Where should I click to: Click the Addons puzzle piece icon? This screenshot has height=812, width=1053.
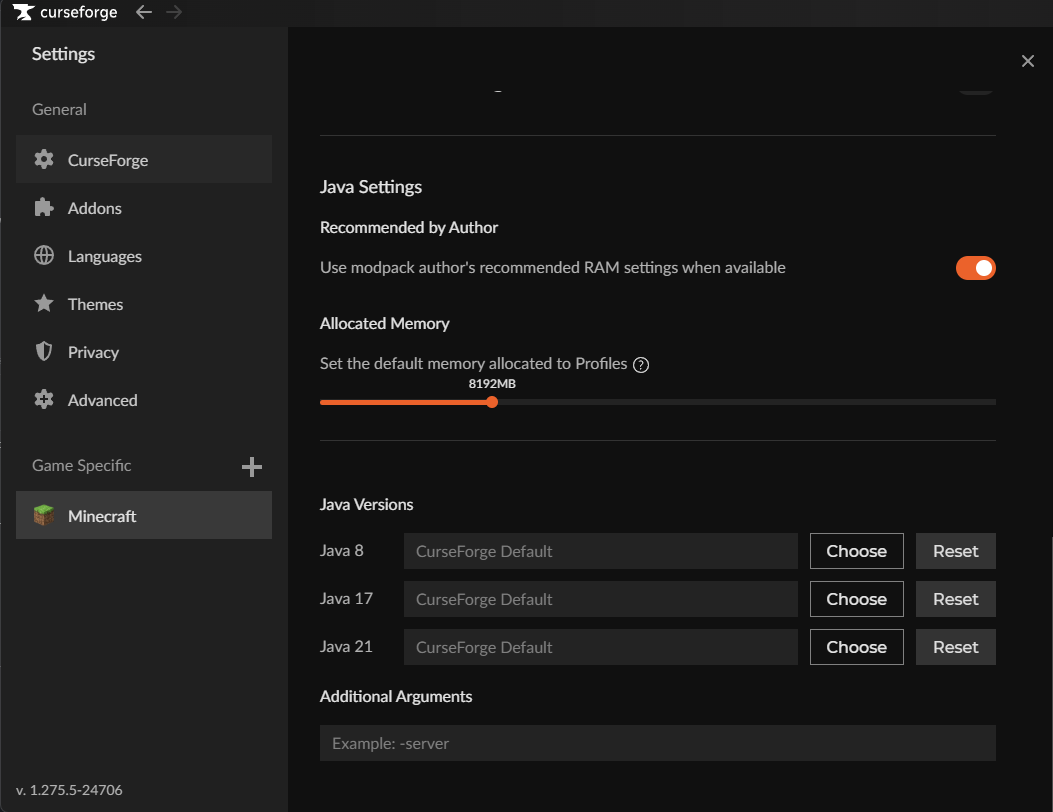coord(44,208)
